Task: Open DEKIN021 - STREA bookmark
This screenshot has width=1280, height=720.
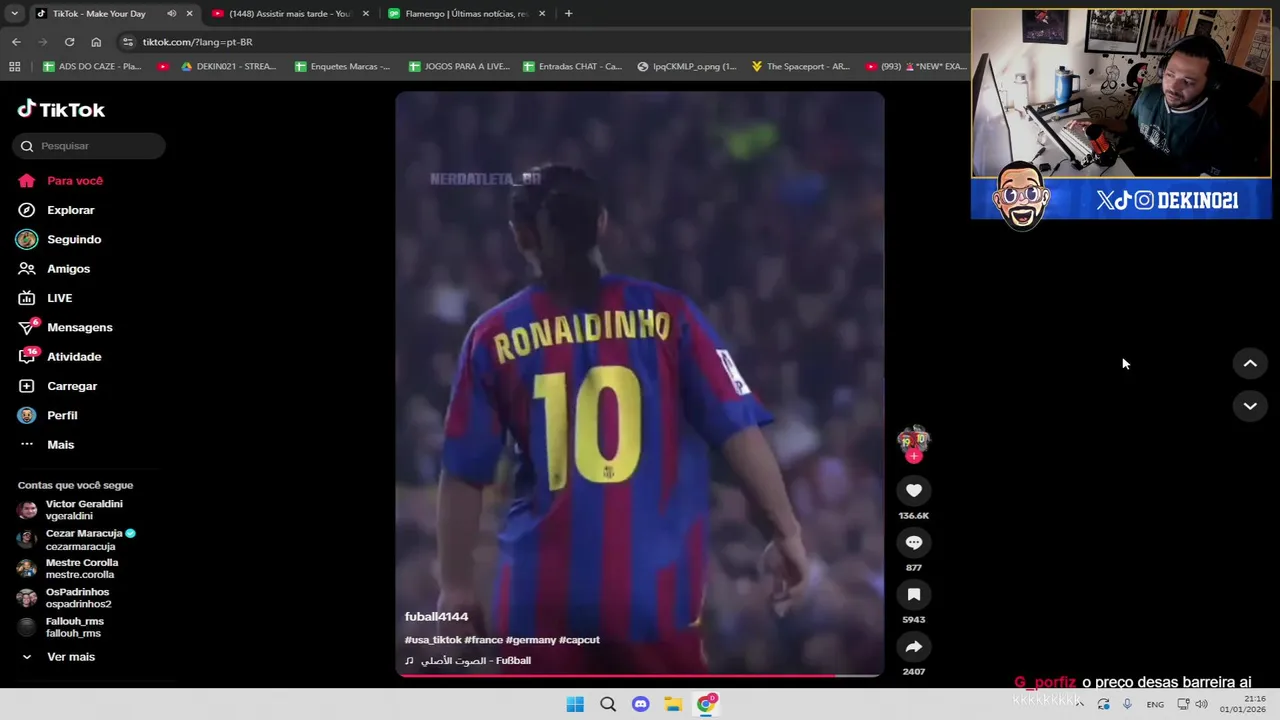Action: pyautogui.click(x=228, y=66)
